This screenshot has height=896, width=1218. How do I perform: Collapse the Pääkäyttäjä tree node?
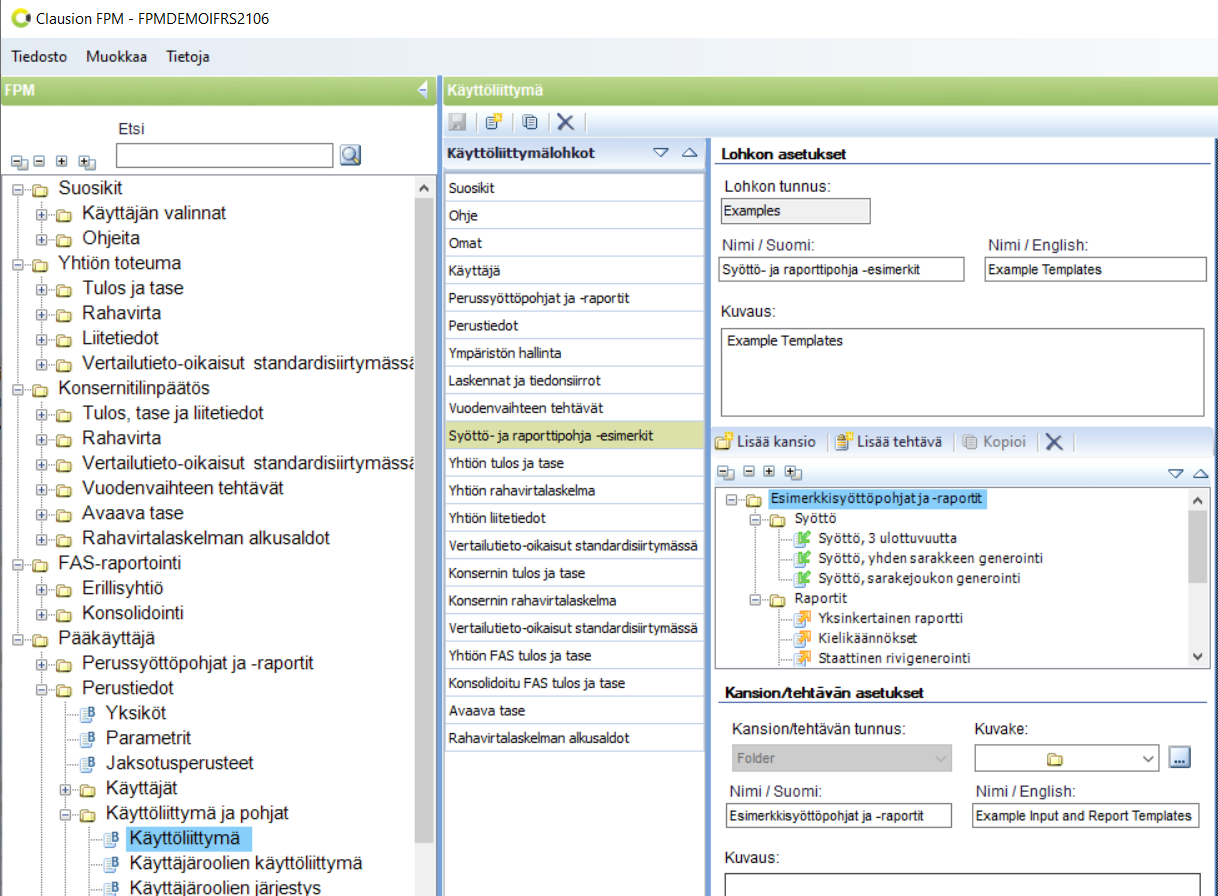pos(18,639)
